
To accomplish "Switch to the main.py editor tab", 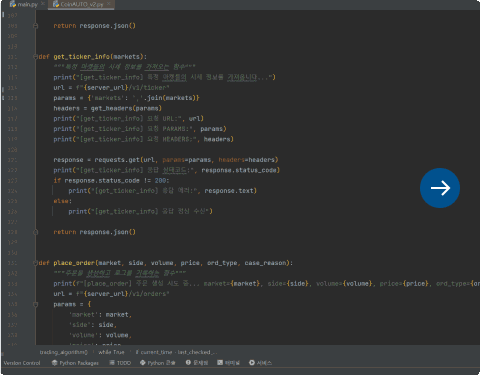I will pyautogui.click(x=24, y=4).
